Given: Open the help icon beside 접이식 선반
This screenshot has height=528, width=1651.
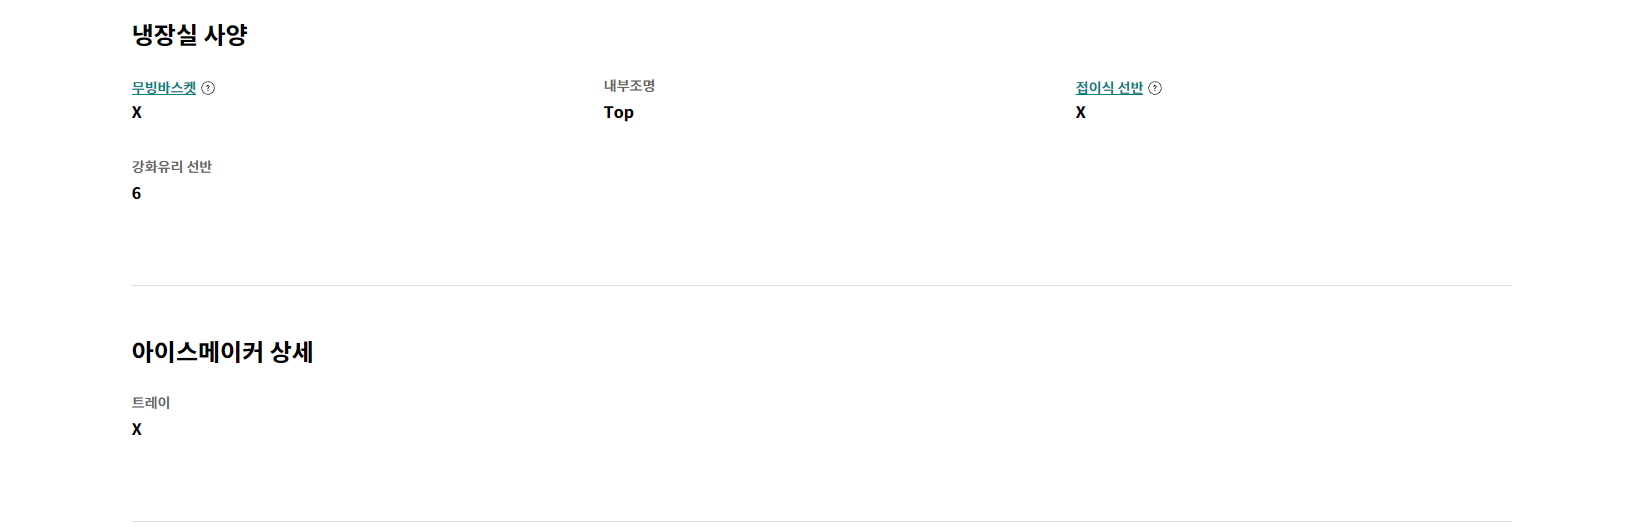Looking at the screenshot, I should [x=1155, y=88].
